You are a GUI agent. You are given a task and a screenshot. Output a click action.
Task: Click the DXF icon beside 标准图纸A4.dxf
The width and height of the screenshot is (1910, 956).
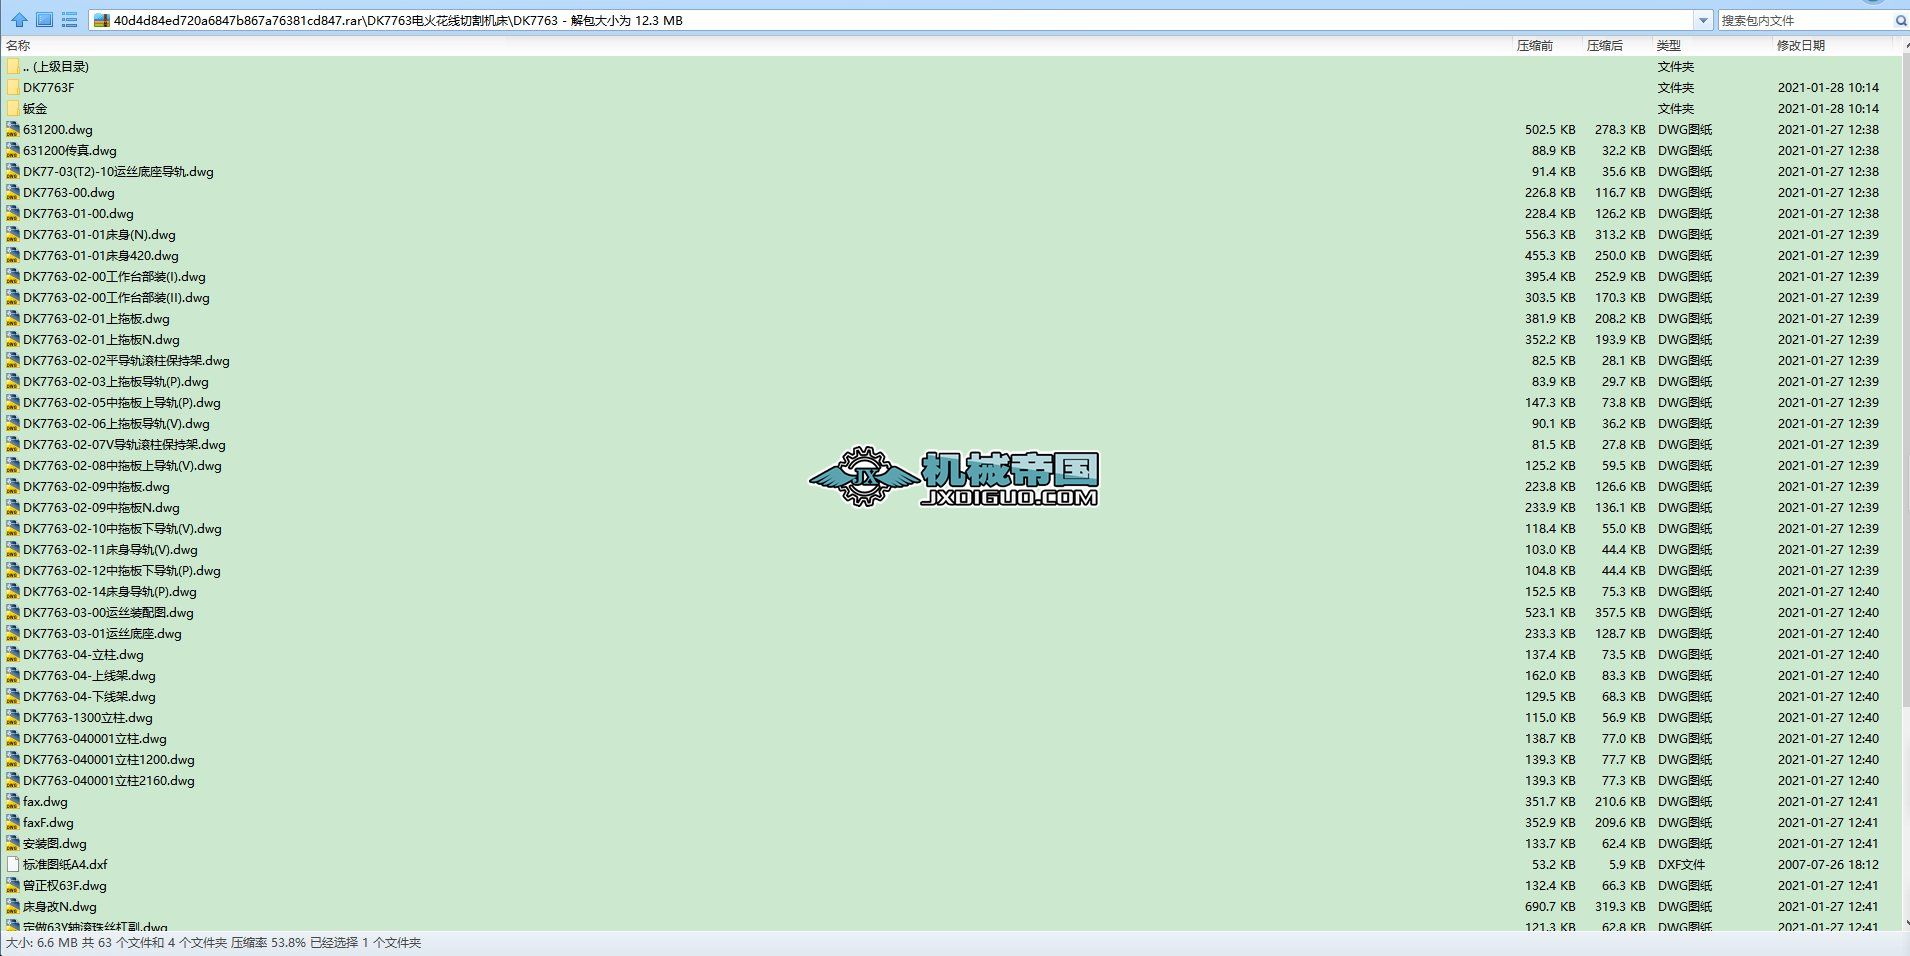pyautogui.click(x=12, y=864)
